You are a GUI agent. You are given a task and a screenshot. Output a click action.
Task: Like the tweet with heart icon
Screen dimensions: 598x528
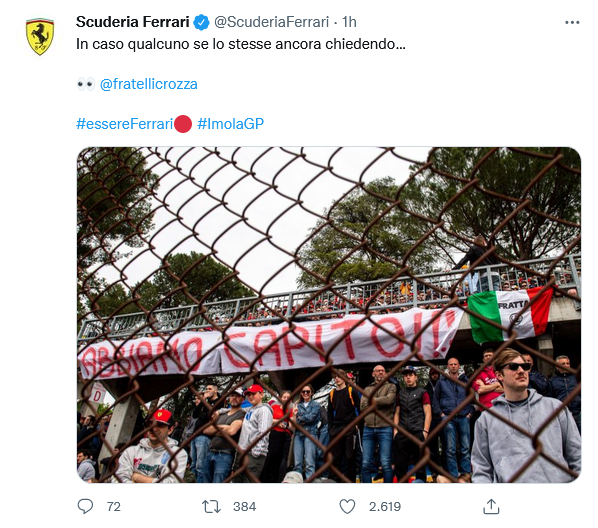pos(347,507)
